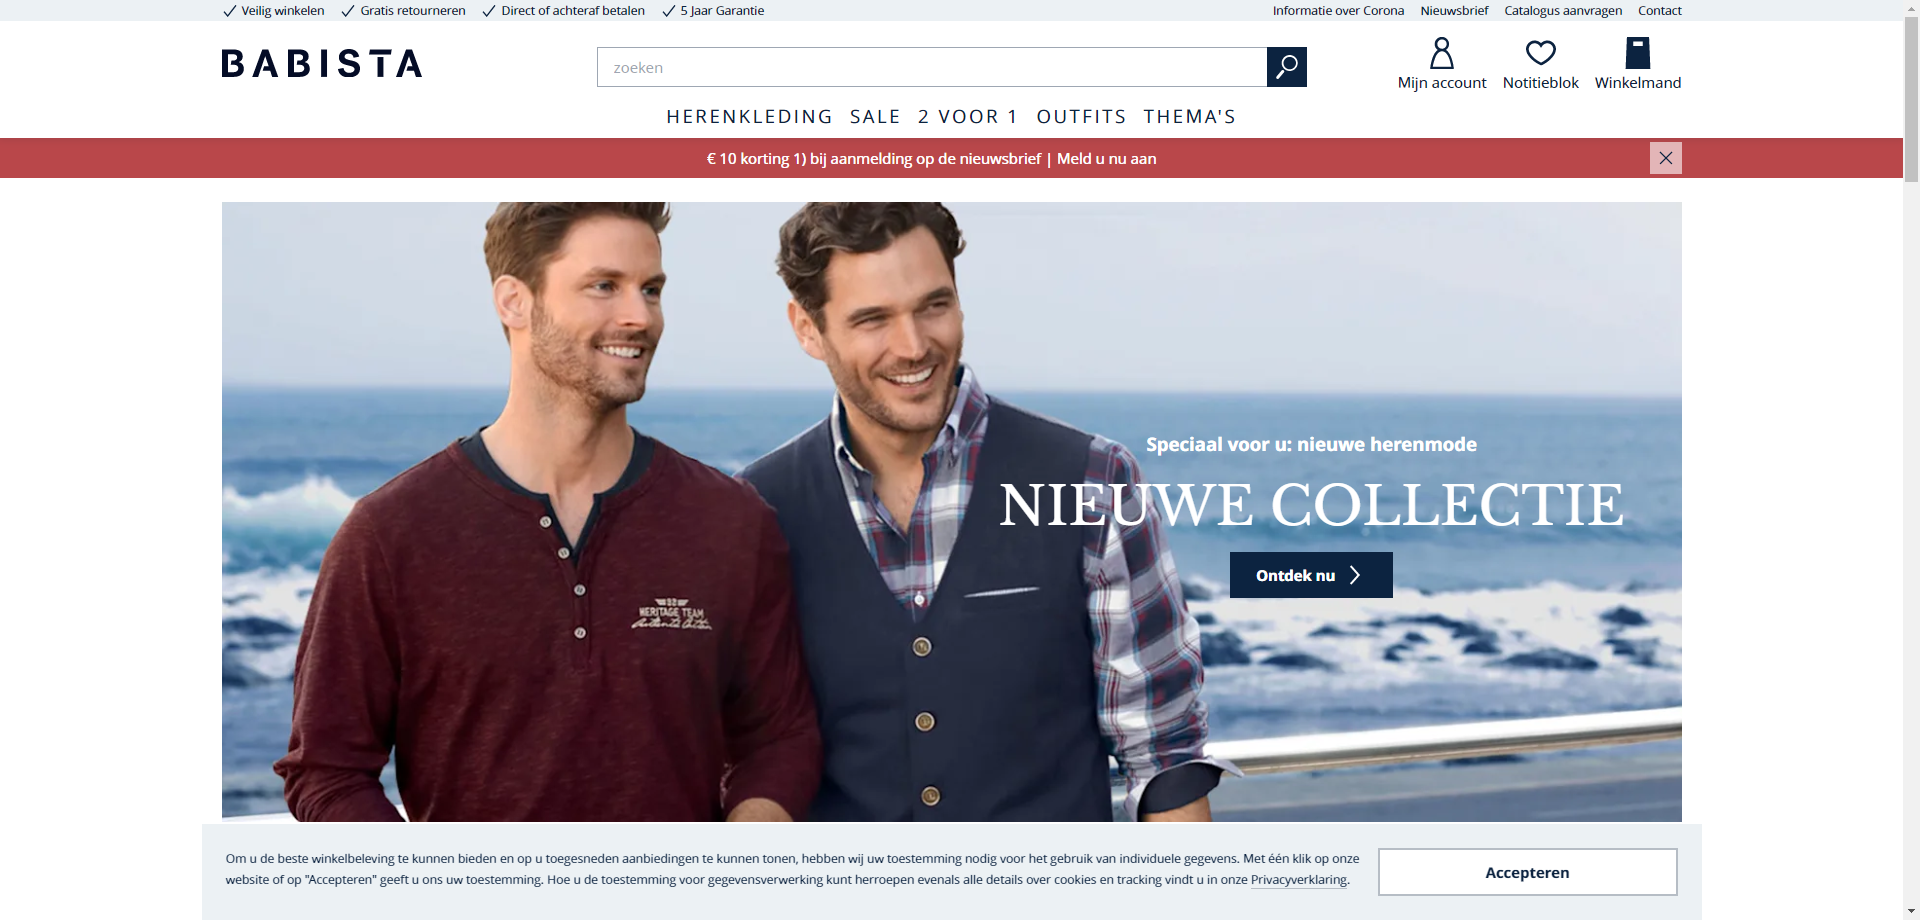Close the newsletter discount banner
This screenshot has height=920, width=1920.
click(1665, 158)
